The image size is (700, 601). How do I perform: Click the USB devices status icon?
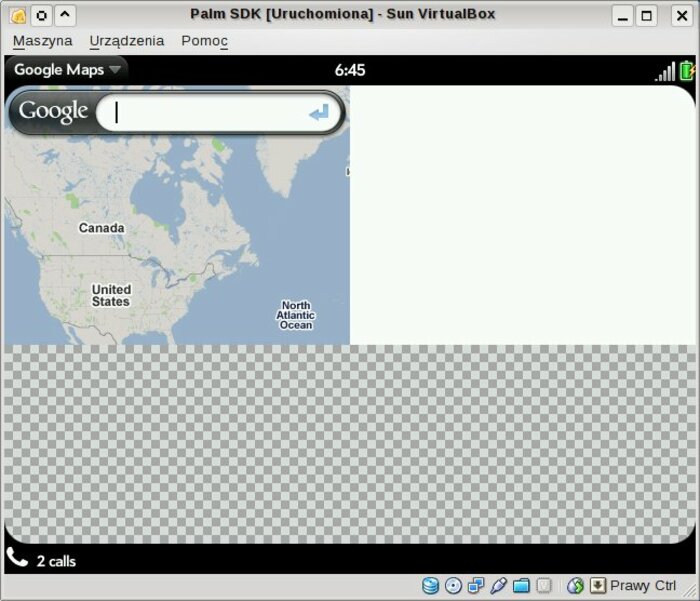tap(498, 586)
